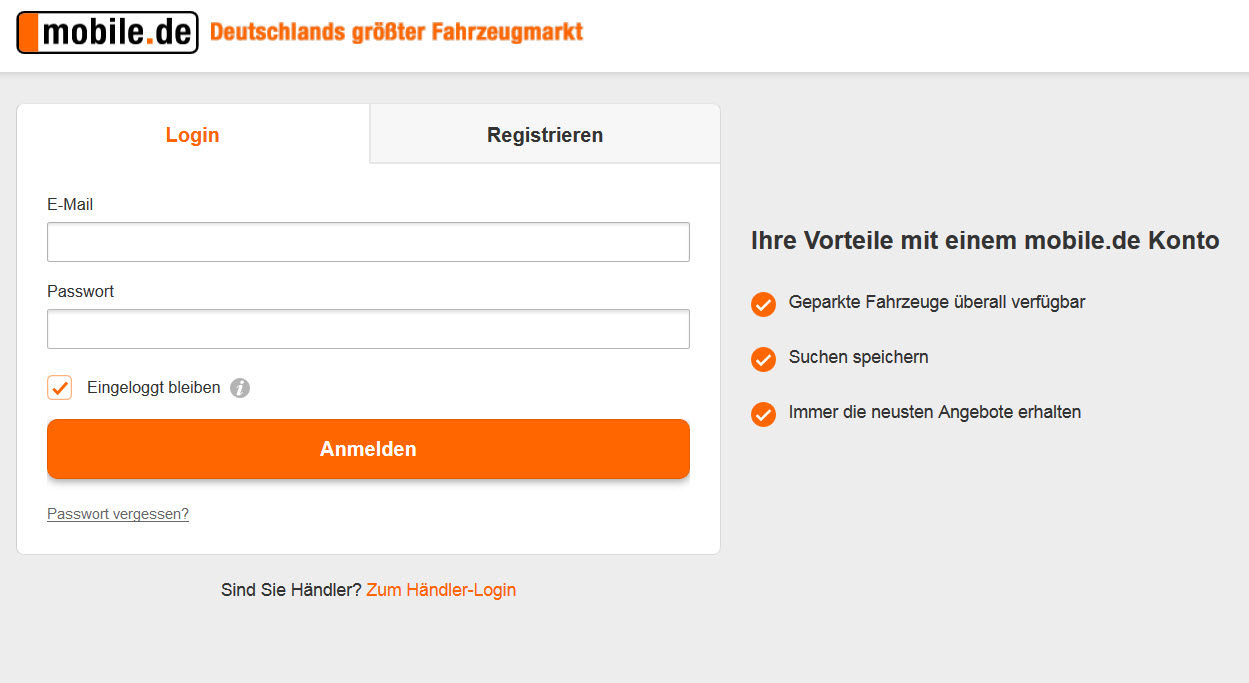Viewport: 1249px width, 683px height.
Task: Click the Eingeloggt bleiben label text
Action: point(154,388)
